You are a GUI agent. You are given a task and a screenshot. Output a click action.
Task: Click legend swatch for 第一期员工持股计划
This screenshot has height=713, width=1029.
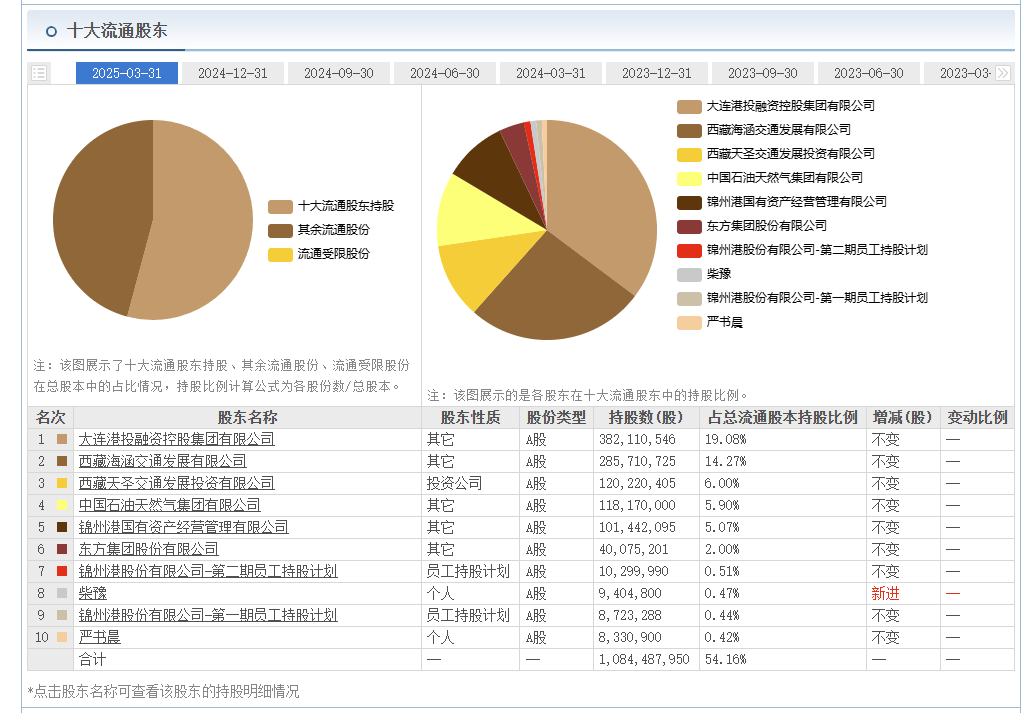tap(689, 298)
